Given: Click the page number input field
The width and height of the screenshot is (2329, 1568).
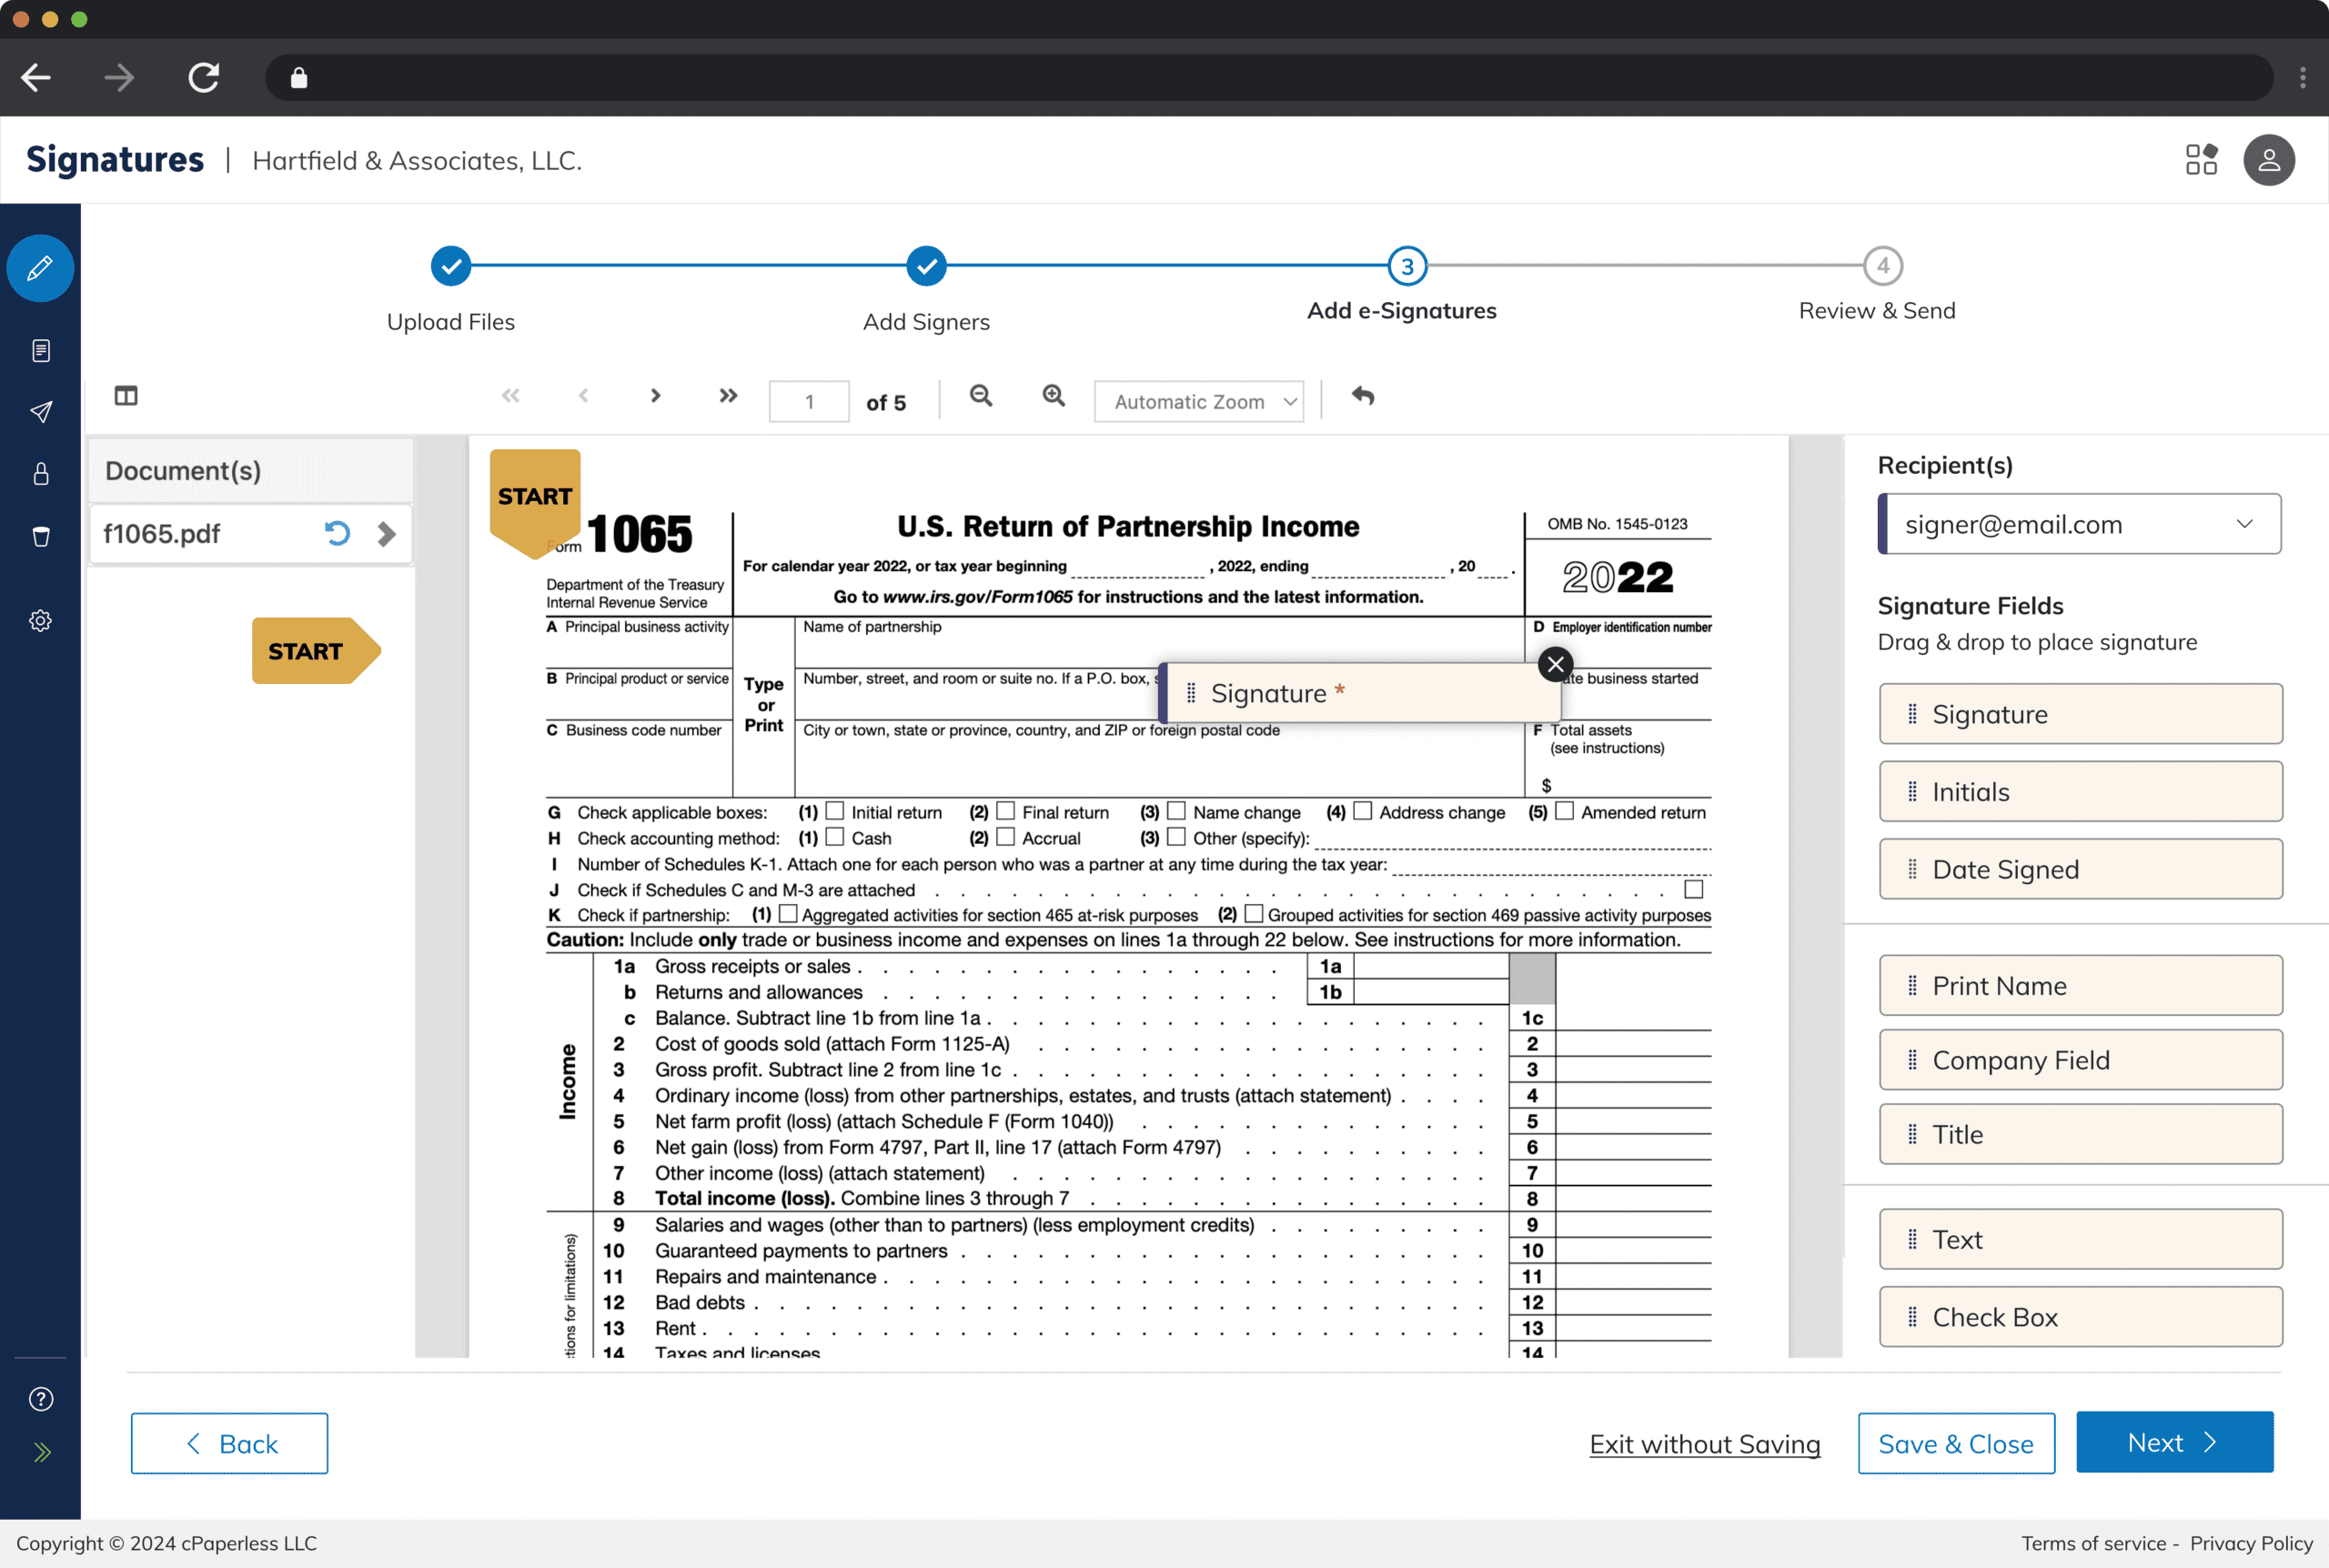Looking at the screenshot, I should (809, 402).
